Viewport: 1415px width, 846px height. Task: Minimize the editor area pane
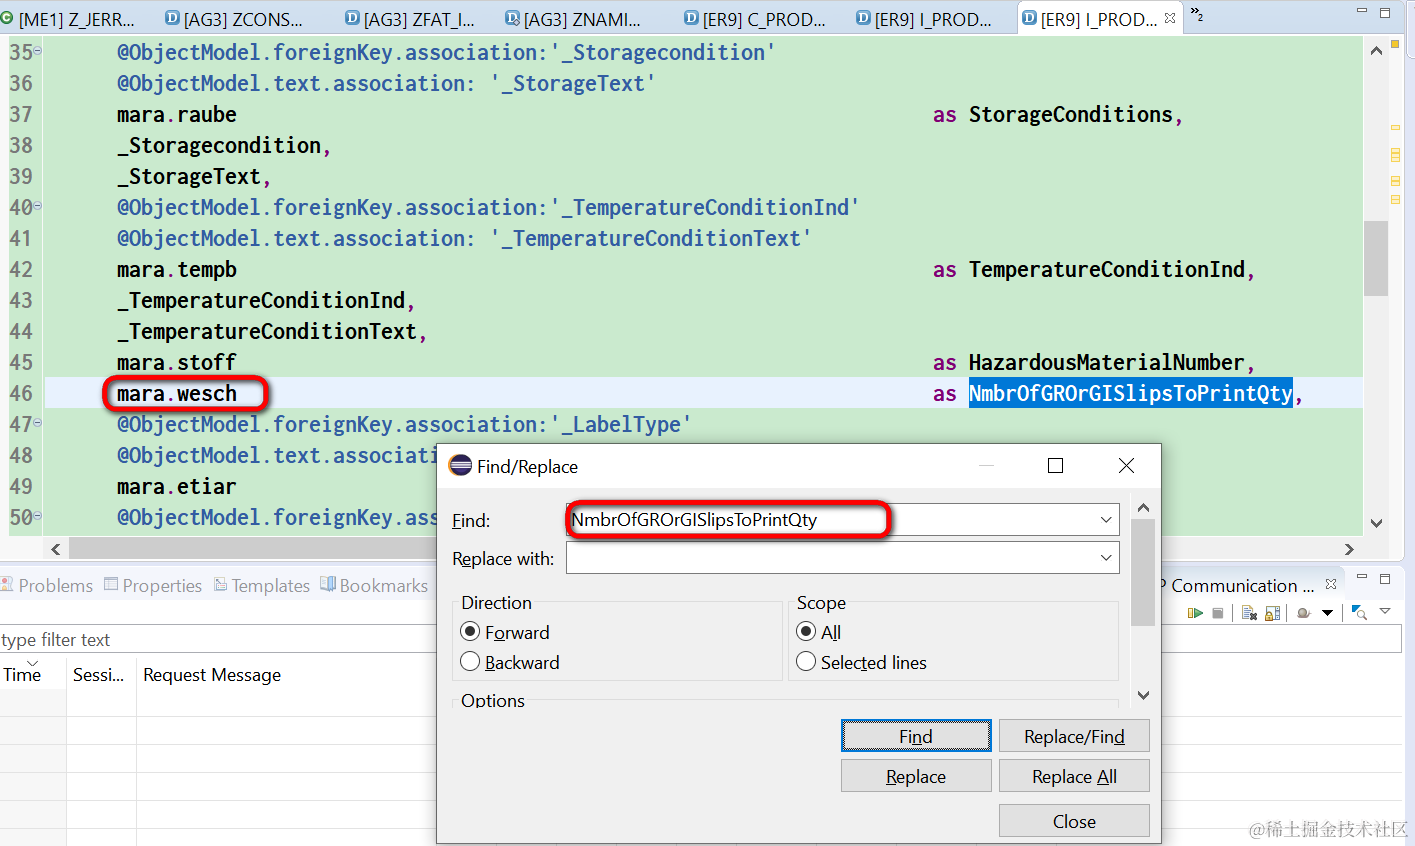click(1361, 11)
